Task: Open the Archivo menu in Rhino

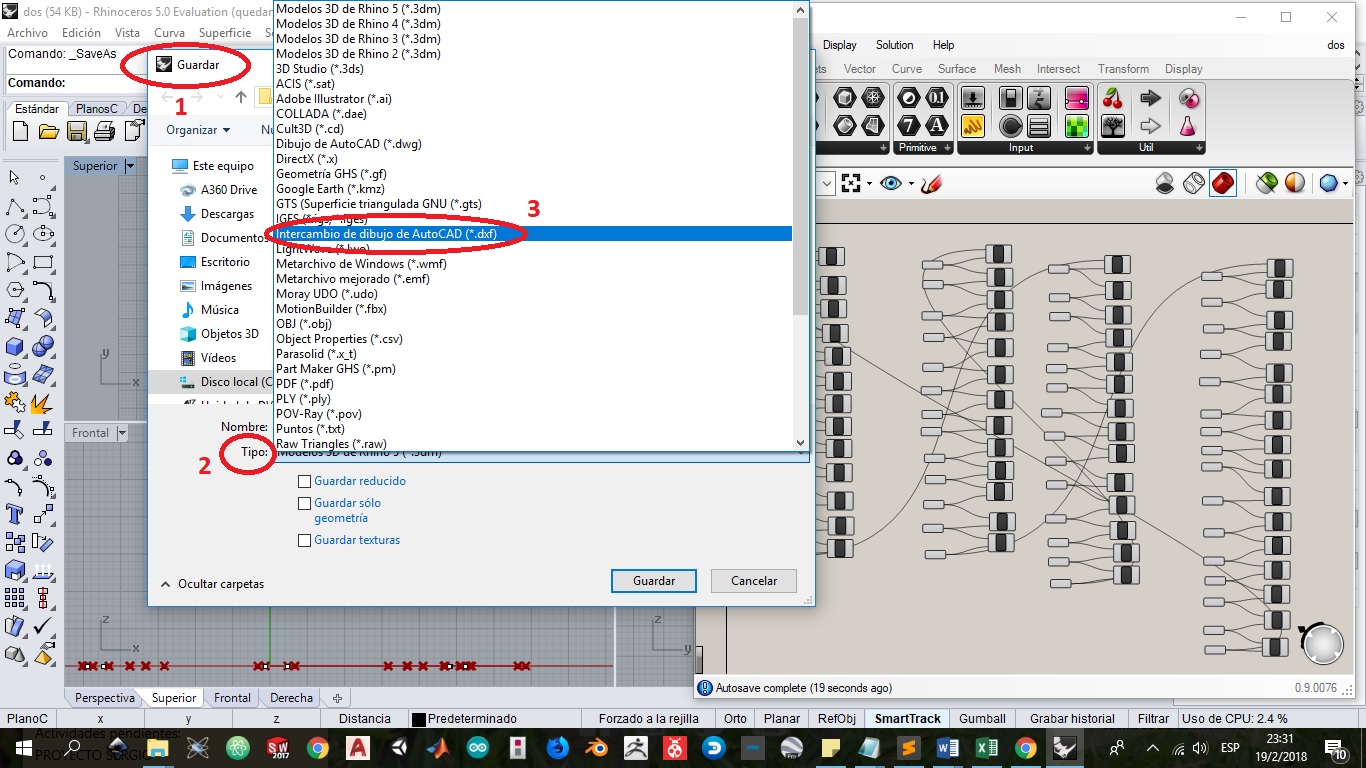Action: [x=27, y=33]
